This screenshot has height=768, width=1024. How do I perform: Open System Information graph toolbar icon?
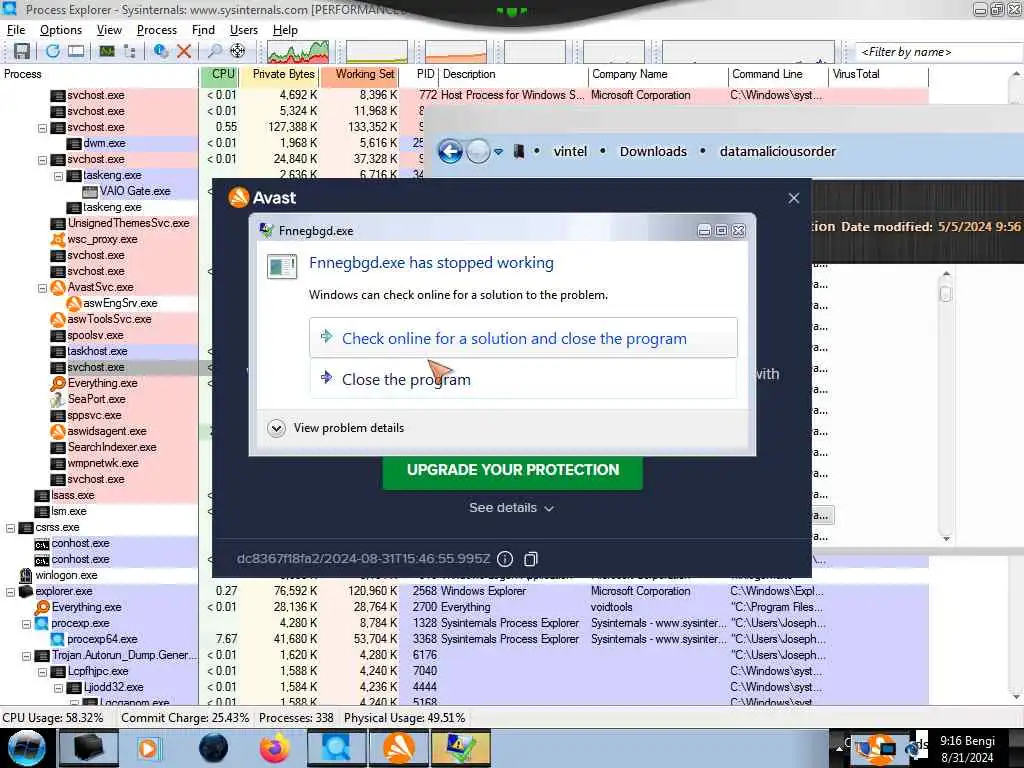coord(107,51)
